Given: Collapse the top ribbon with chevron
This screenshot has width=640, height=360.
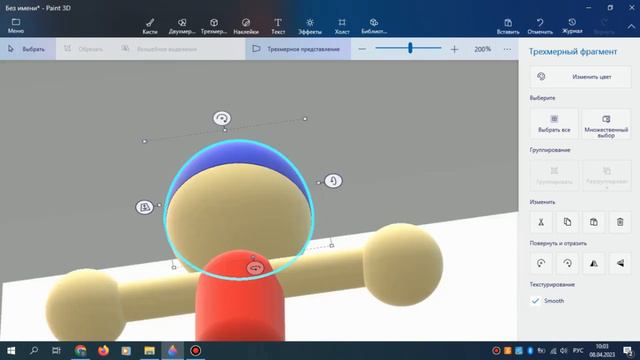Looking at the screenshot, I should click(631, 26).
